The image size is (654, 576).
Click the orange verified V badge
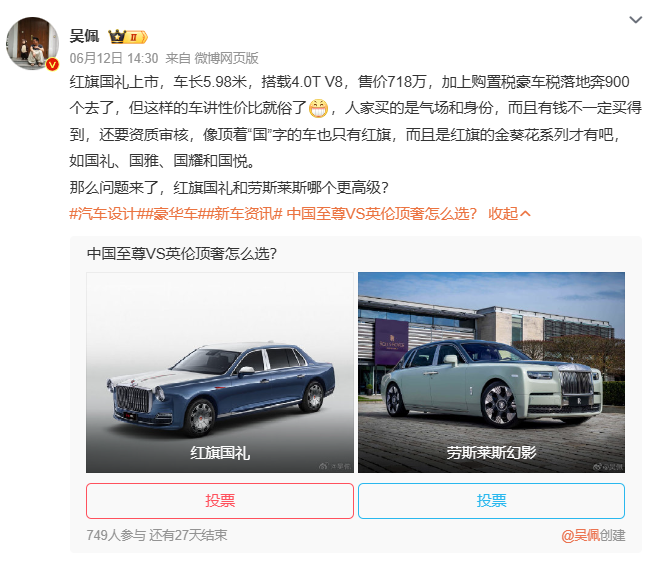point(52,65)
